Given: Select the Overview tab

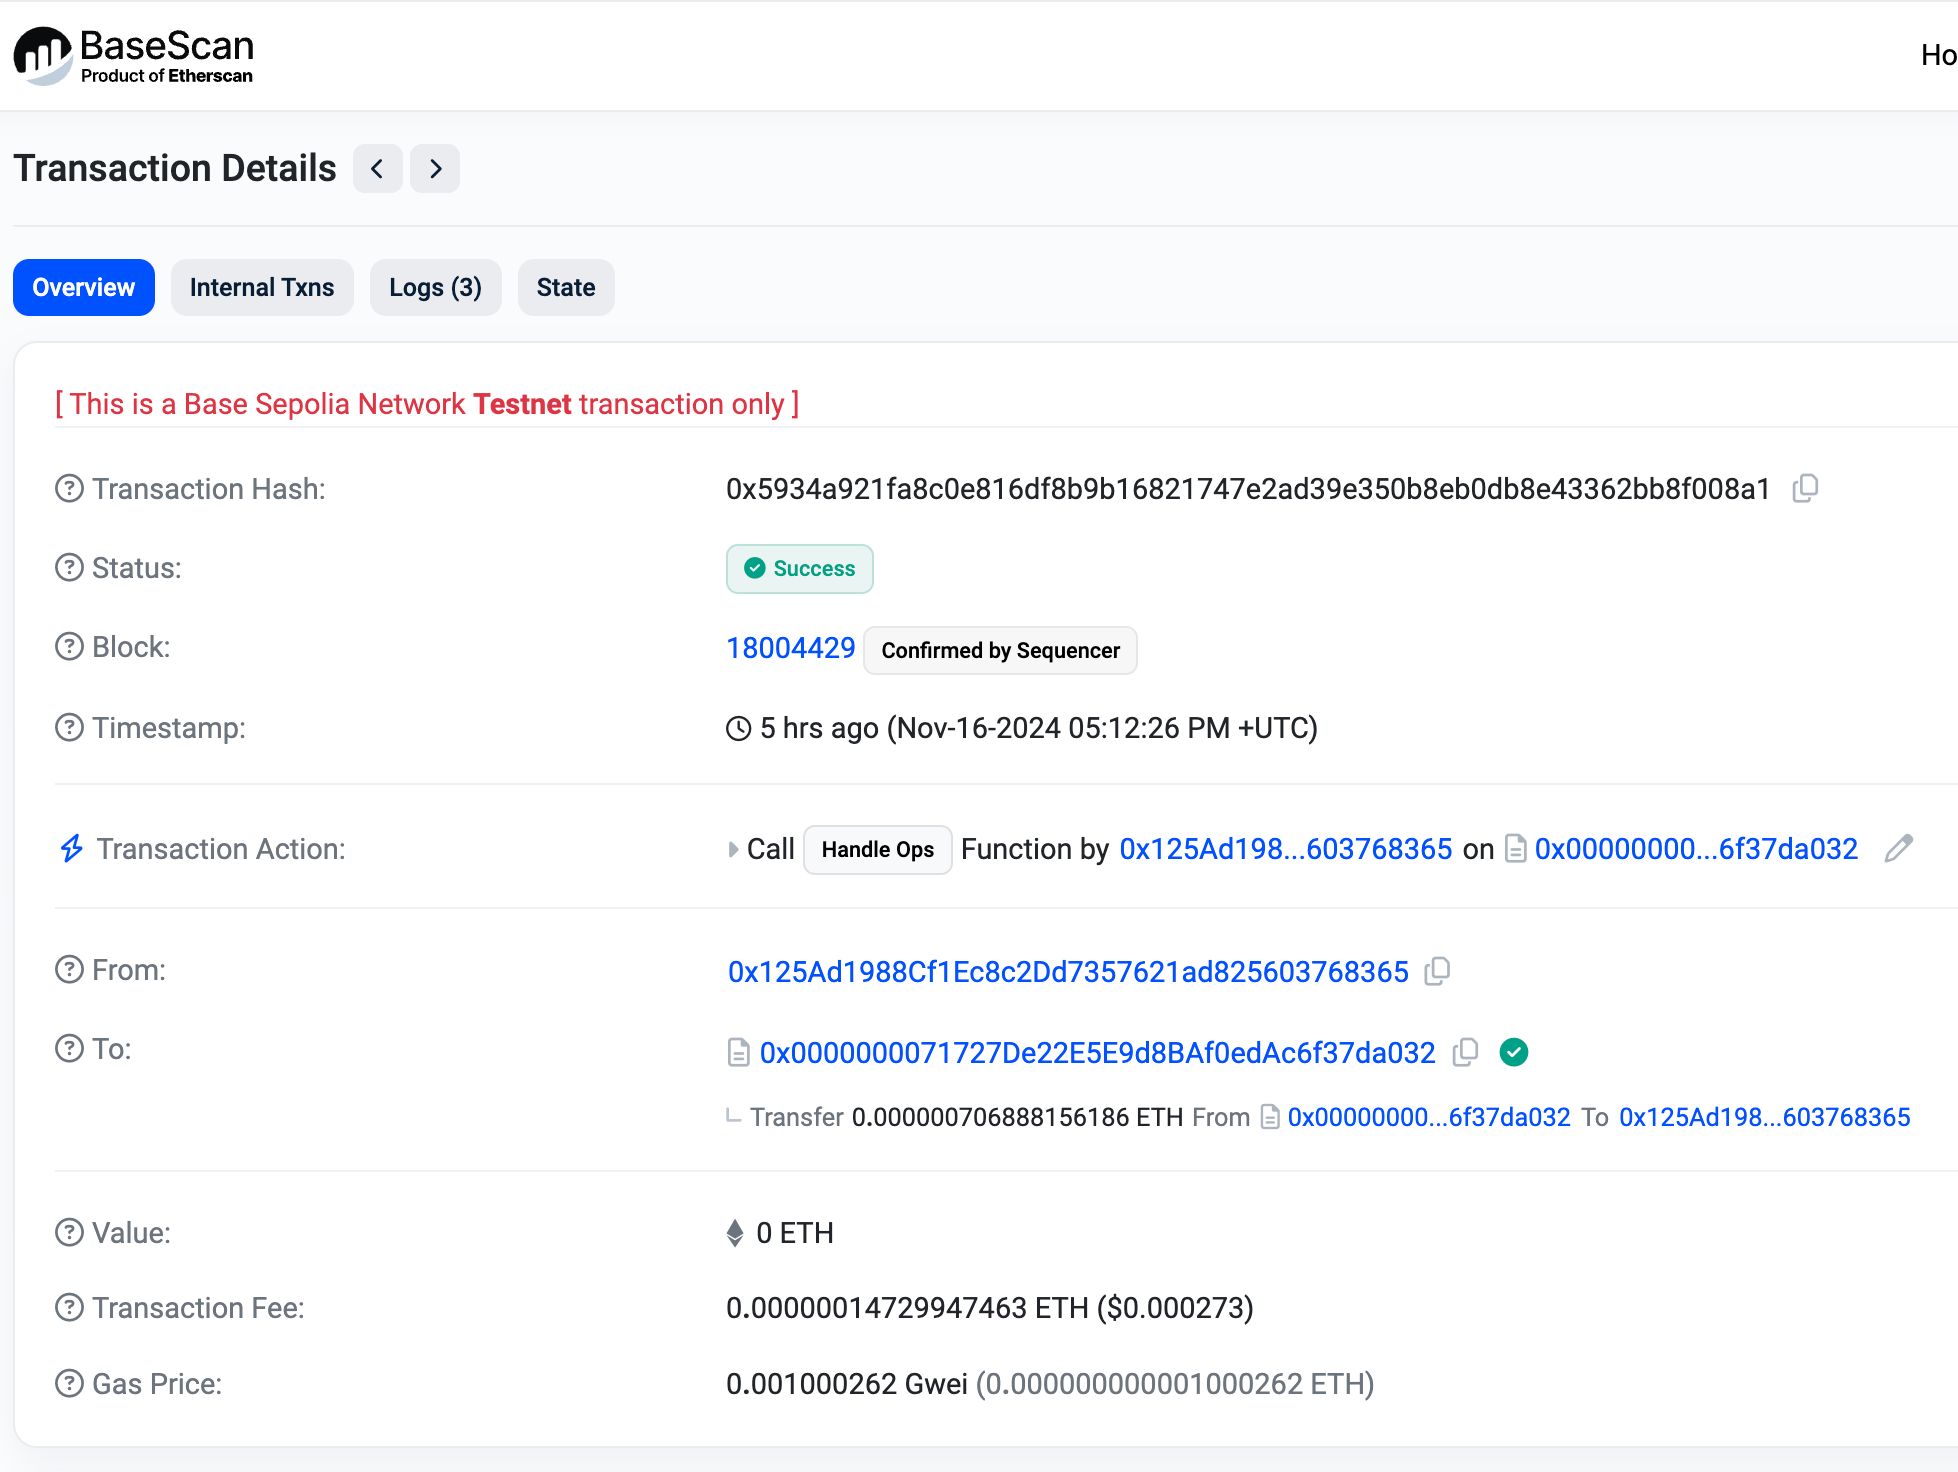Looking at the screenshot, I should click(x=84, y=287).
